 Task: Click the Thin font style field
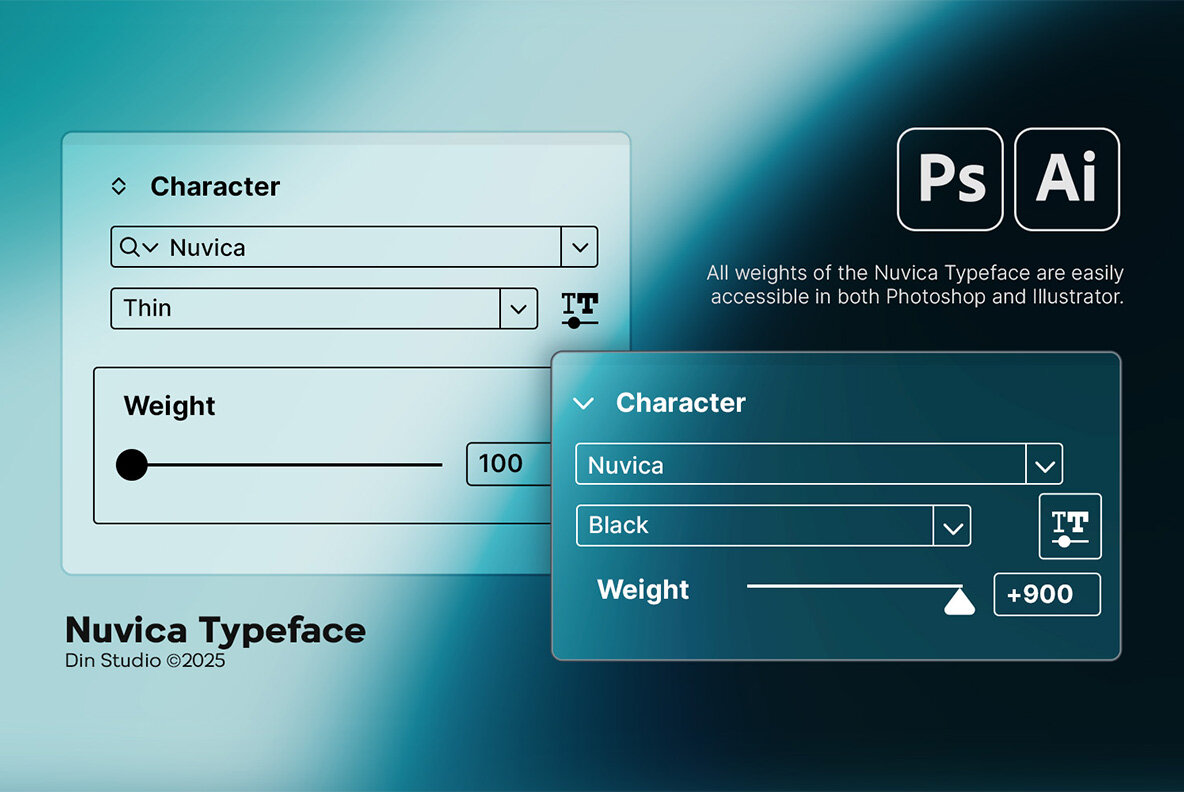pos(305,309)
